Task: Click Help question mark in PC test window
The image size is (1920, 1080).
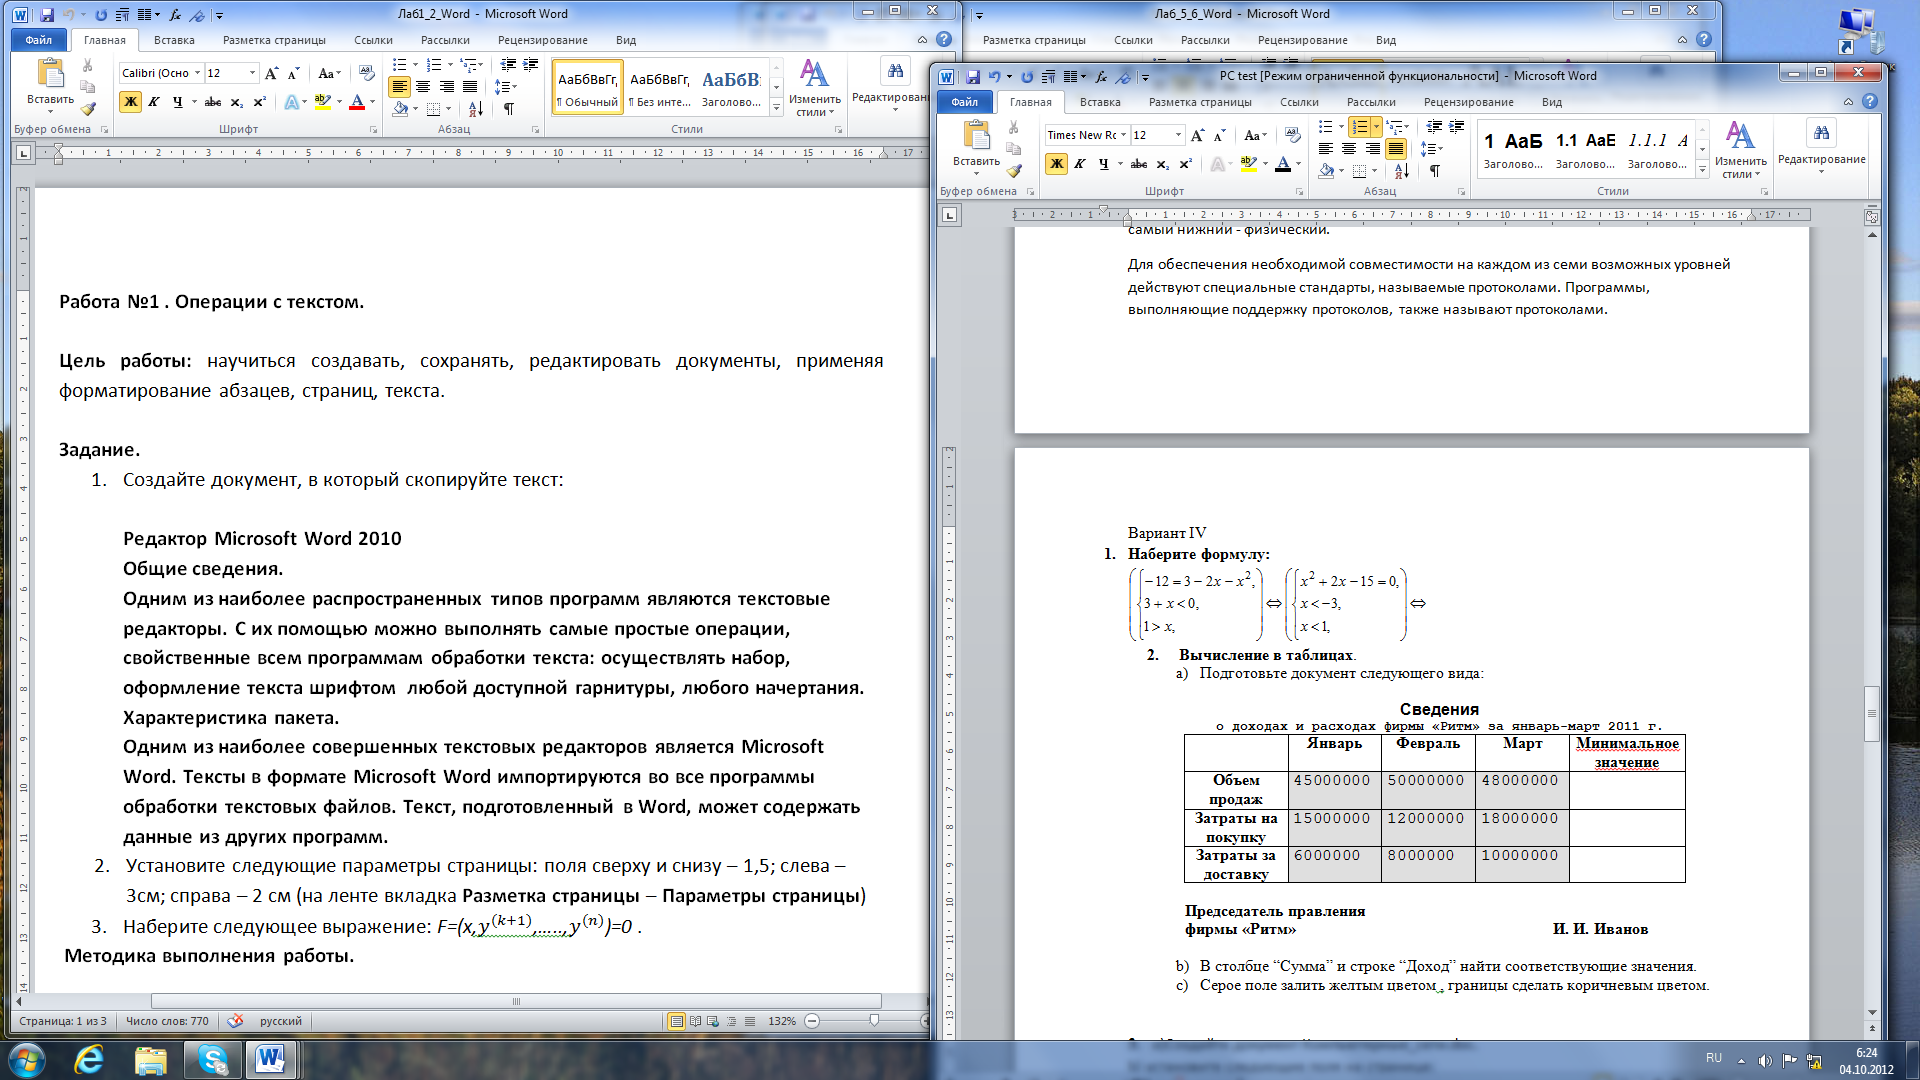Action: [1870, 102]
